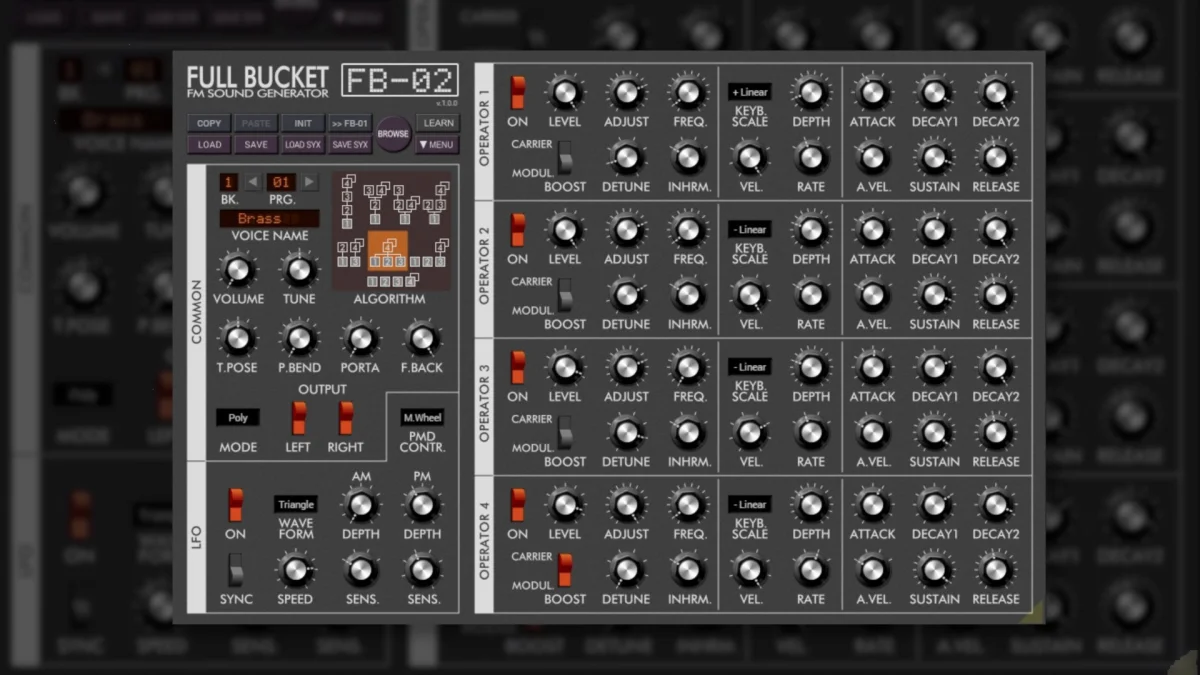The width and height of the screenshot is (1200, 675).
Task: Click Operator 3 DECAY1 knob
Action: click(934, 368)
